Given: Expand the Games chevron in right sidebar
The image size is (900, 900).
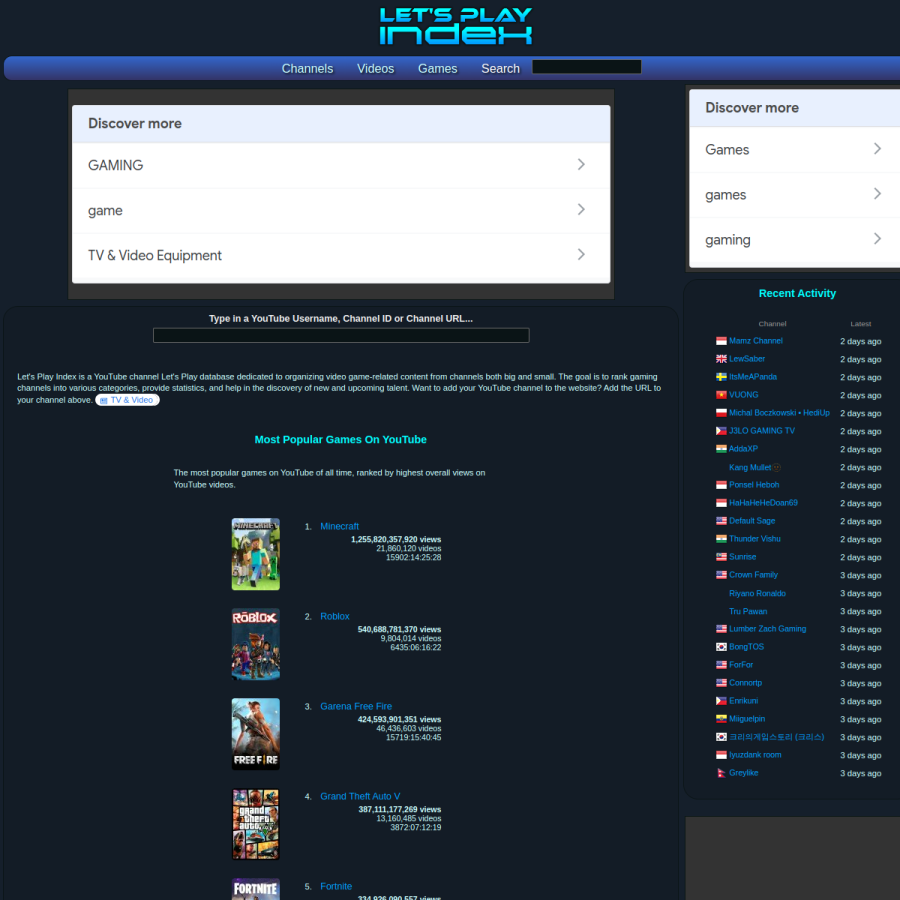Looking at the screenshot, I should click(877, 149).
